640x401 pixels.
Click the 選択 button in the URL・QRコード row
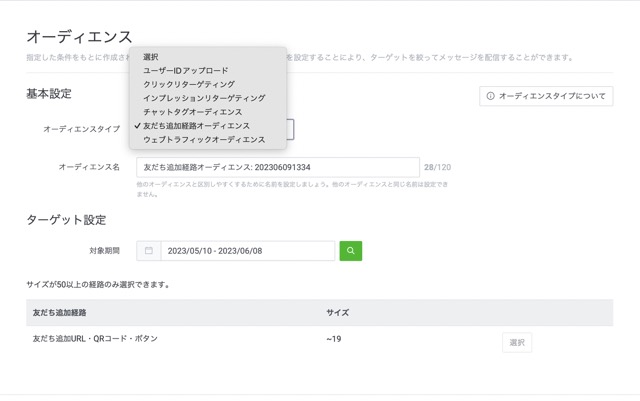point(517,343)
